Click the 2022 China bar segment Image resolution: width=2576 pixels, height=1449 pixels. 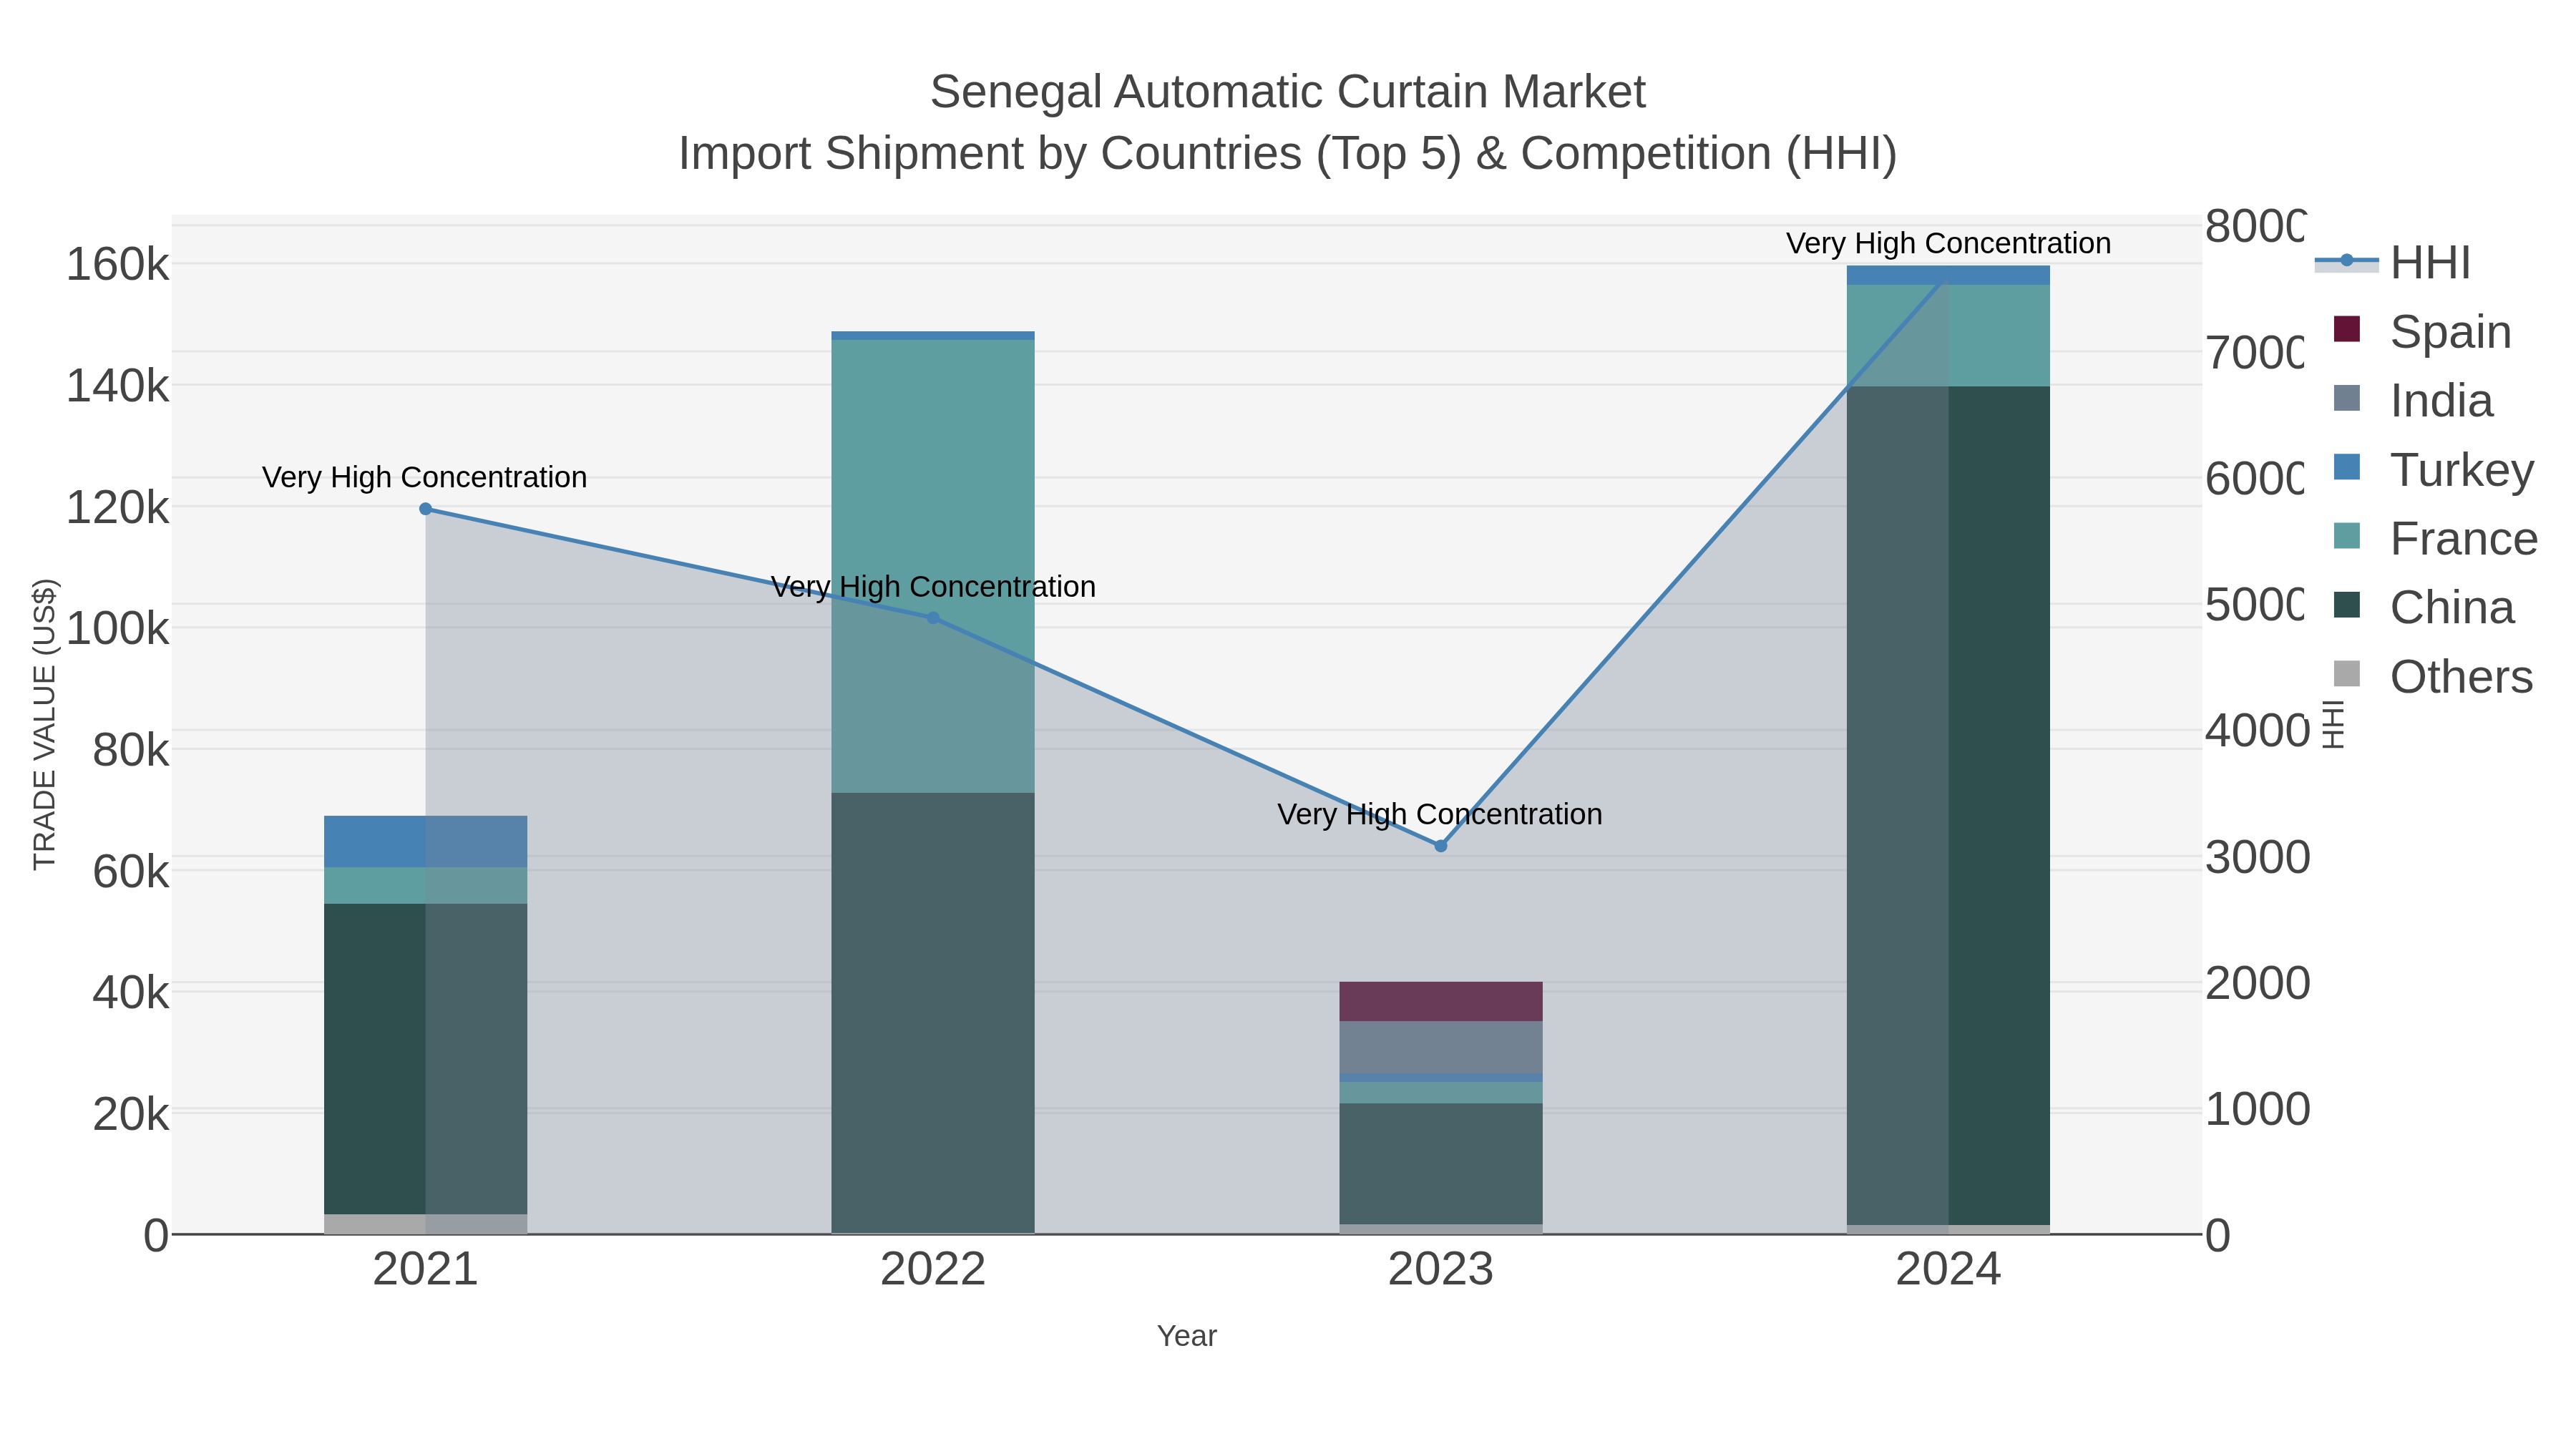coord(933,1013)
